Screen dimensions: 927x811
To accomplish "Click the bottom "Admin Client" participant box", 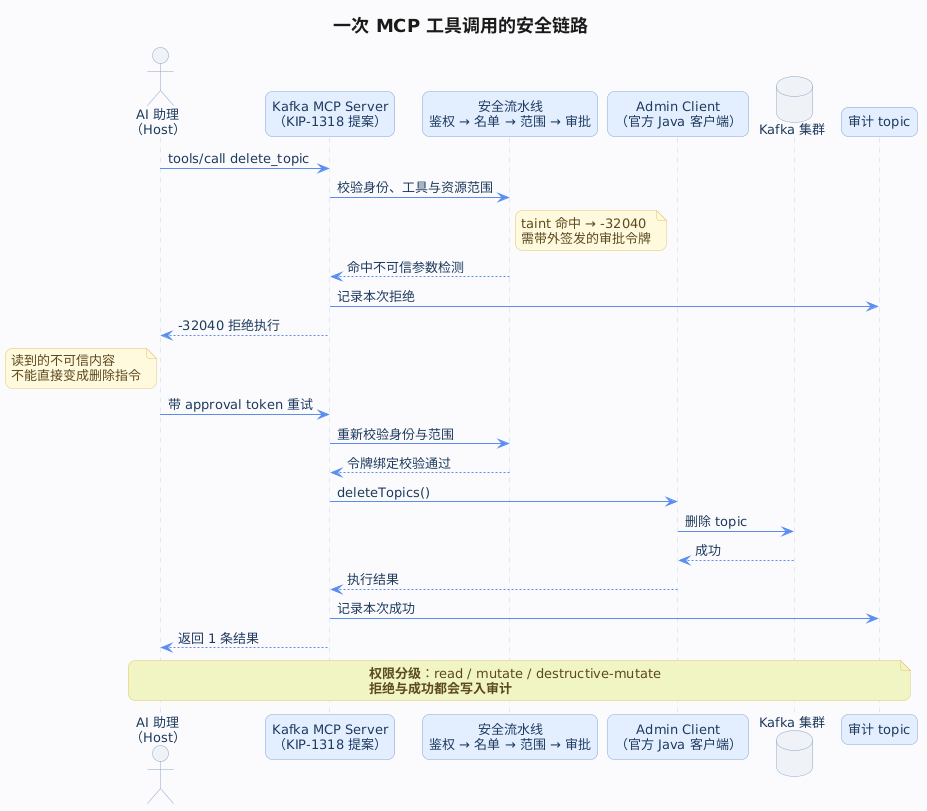I will coord(678,737).
